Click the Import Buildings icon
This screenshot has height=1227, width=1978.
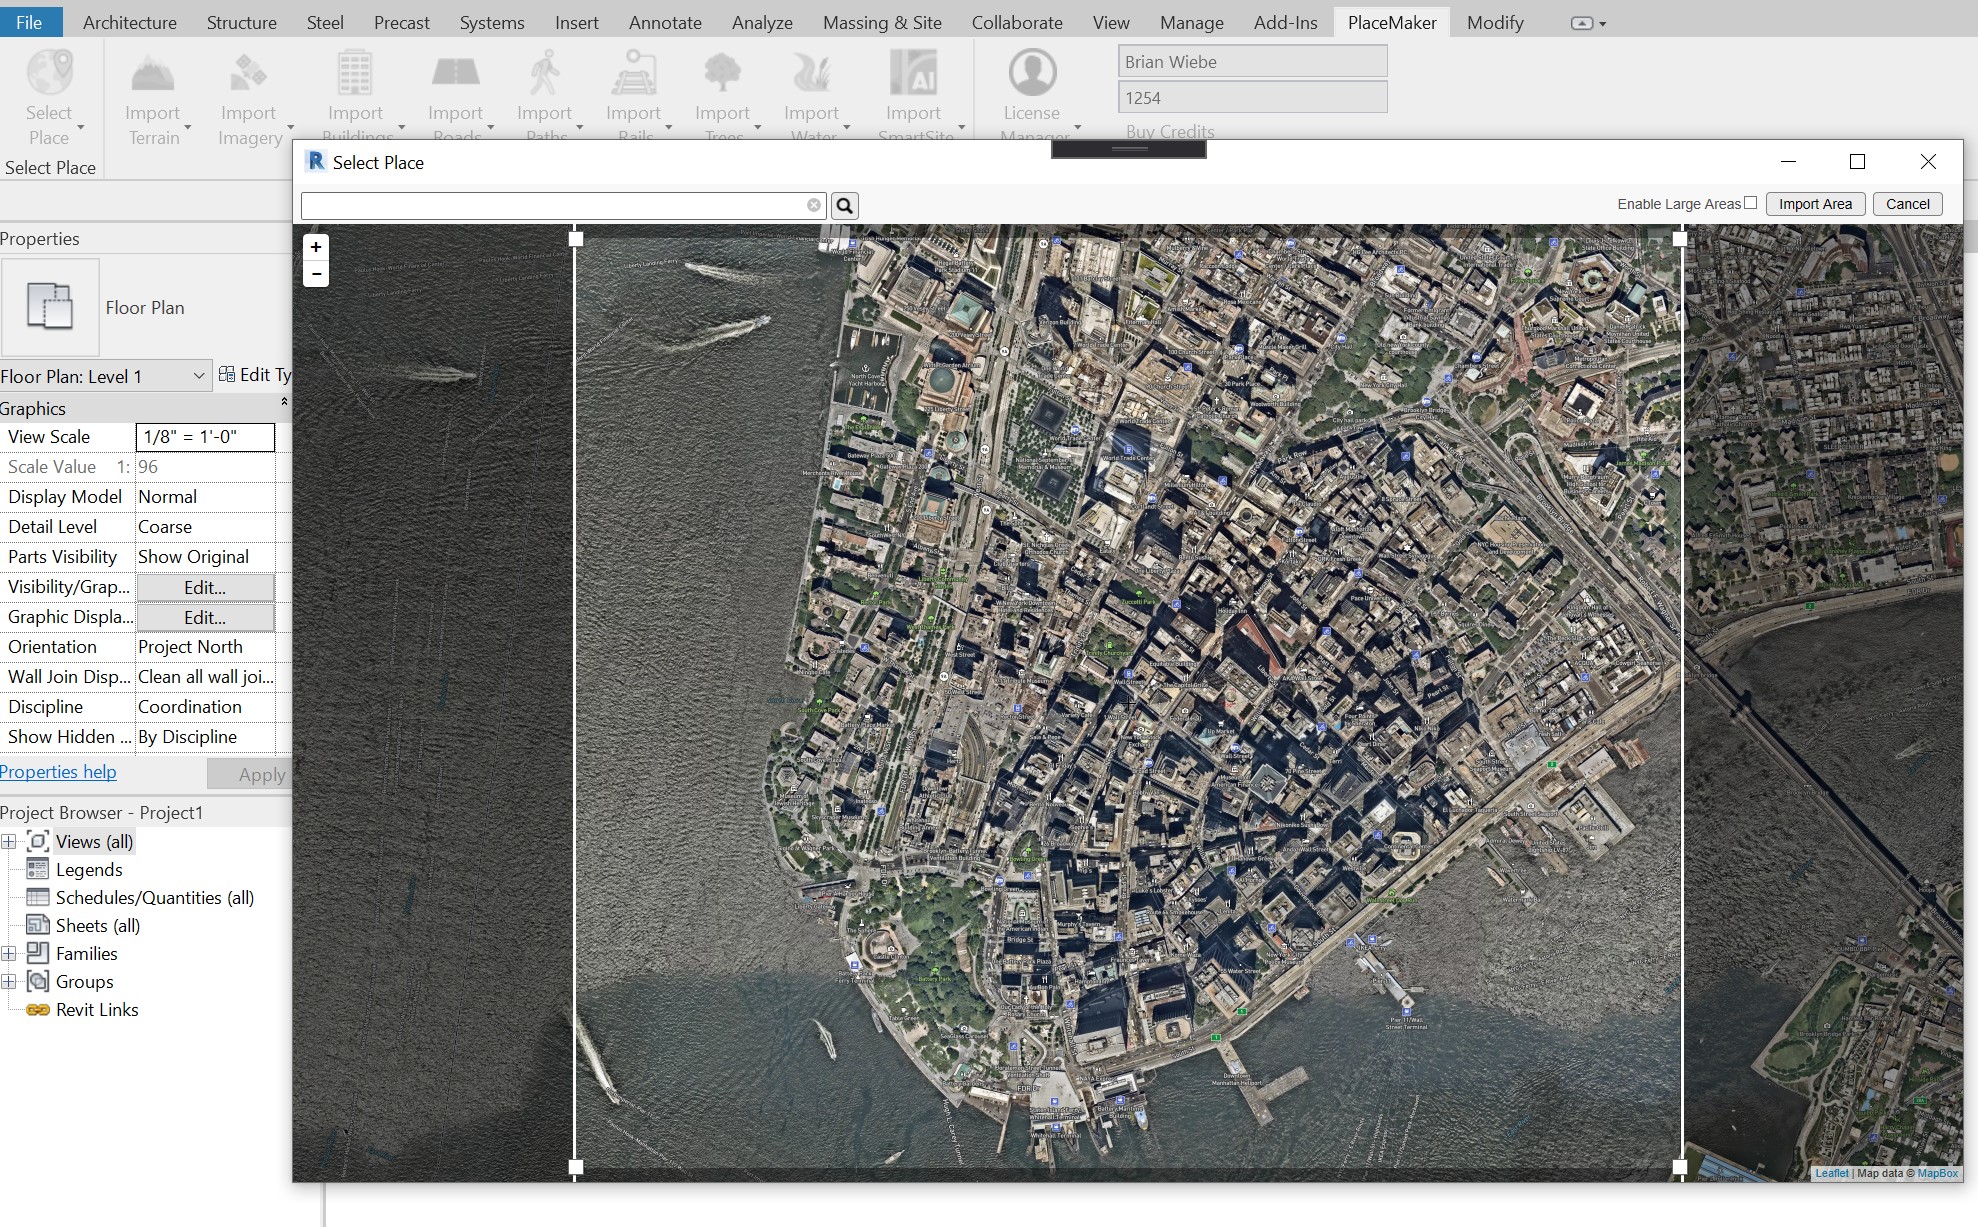click(x=355, y=75)
